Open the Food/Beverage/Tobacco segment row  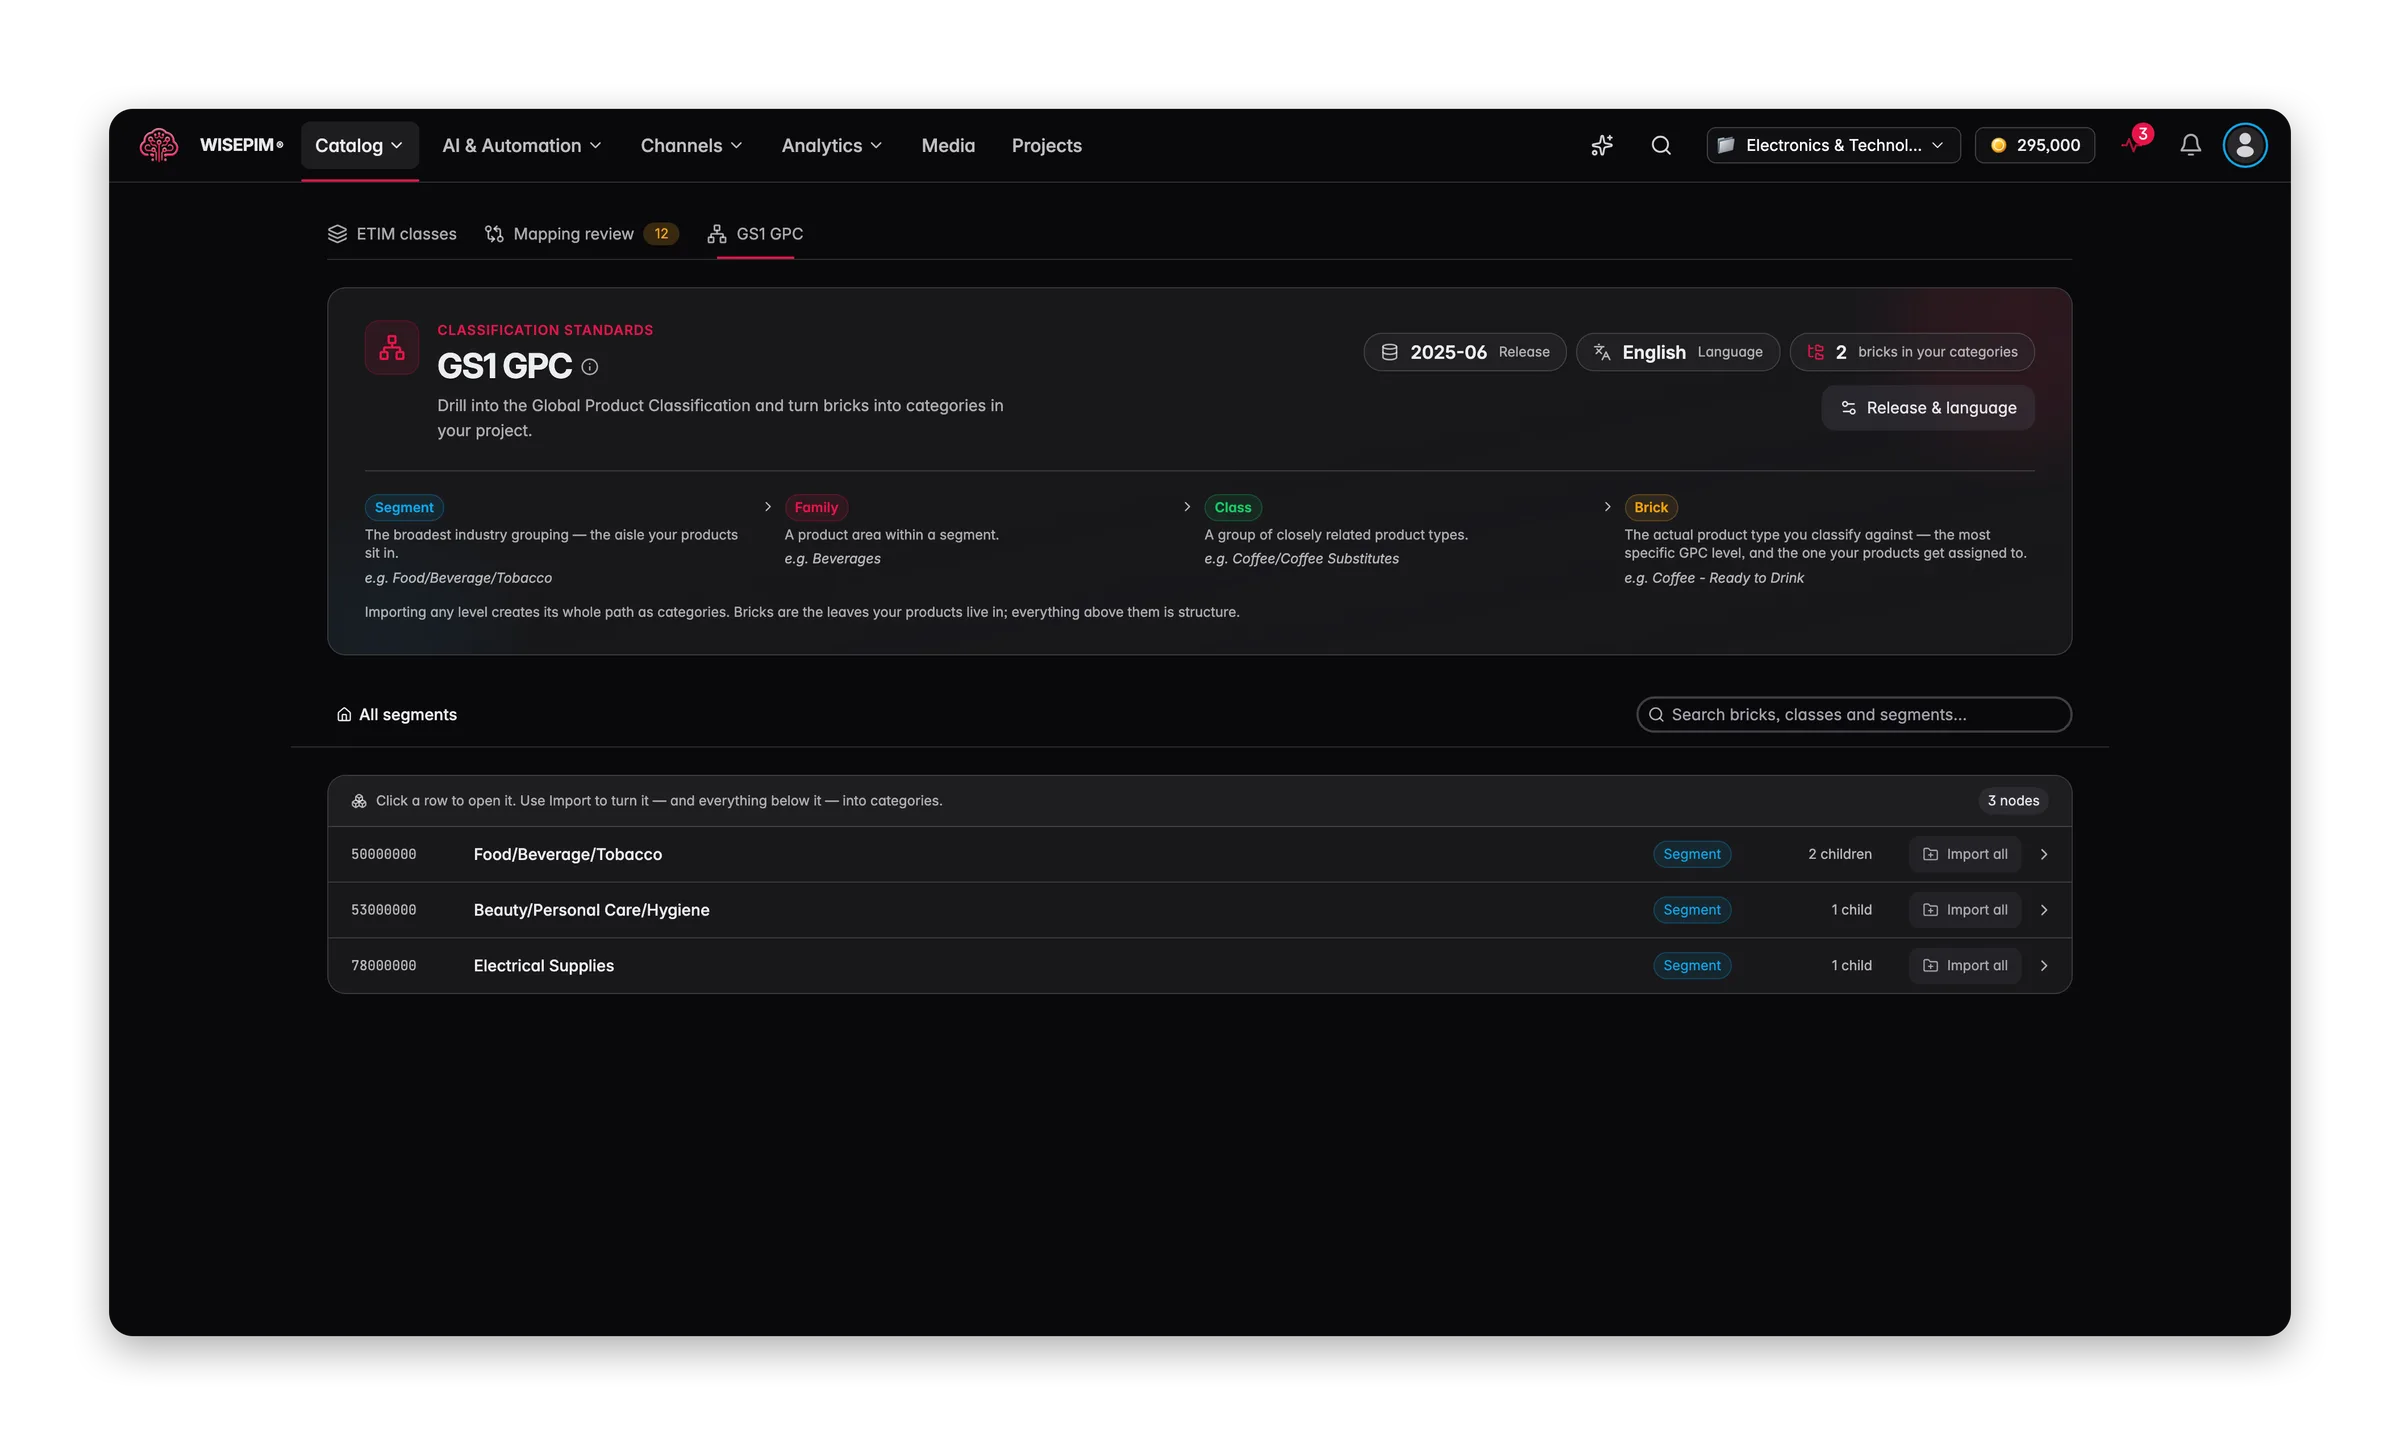coord(1199,854)
